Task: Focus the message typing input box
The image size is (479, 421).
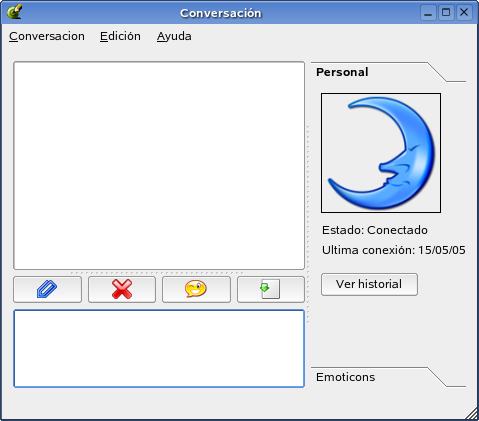Action: [x=159, y=349]
